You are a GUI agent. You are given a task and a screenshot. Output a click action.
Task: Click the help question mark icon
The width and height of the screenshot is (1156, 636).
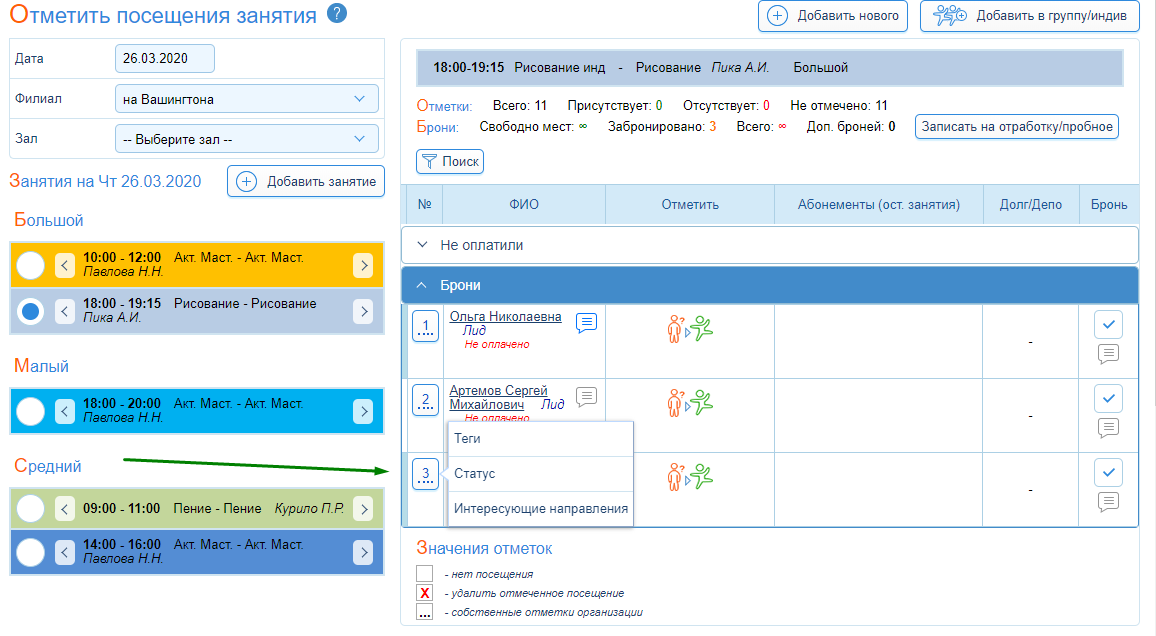point(338,14)
